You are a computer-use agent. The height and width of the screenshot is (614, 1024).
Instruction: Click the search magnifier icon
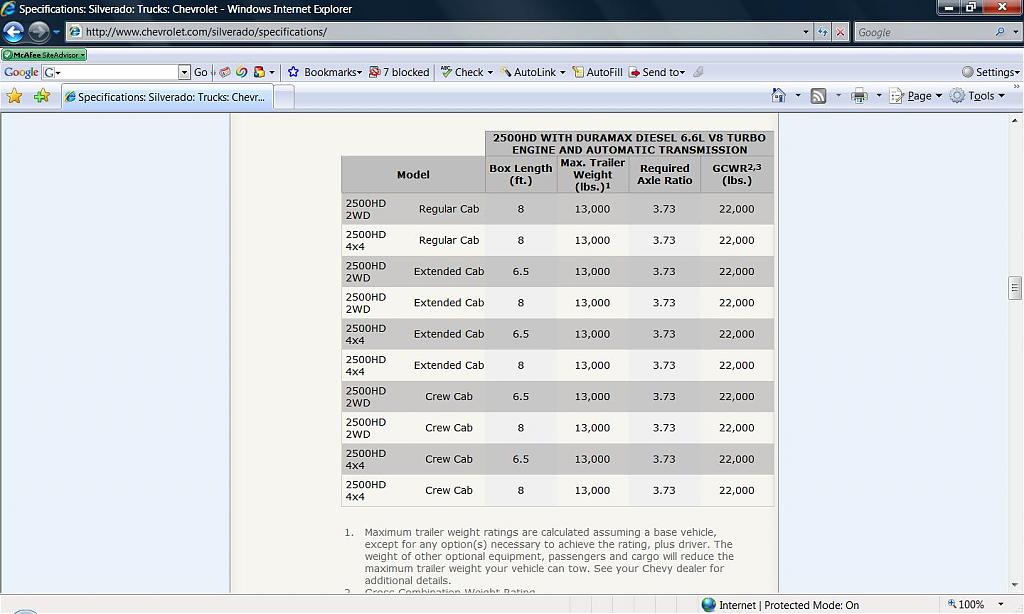[x=1001, y=32]
